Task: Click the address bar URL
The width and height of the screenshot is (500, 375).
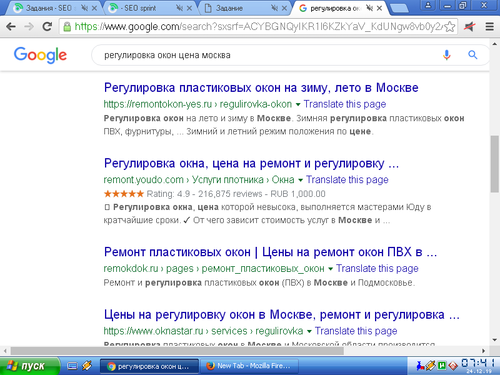Action: [258, 27]
